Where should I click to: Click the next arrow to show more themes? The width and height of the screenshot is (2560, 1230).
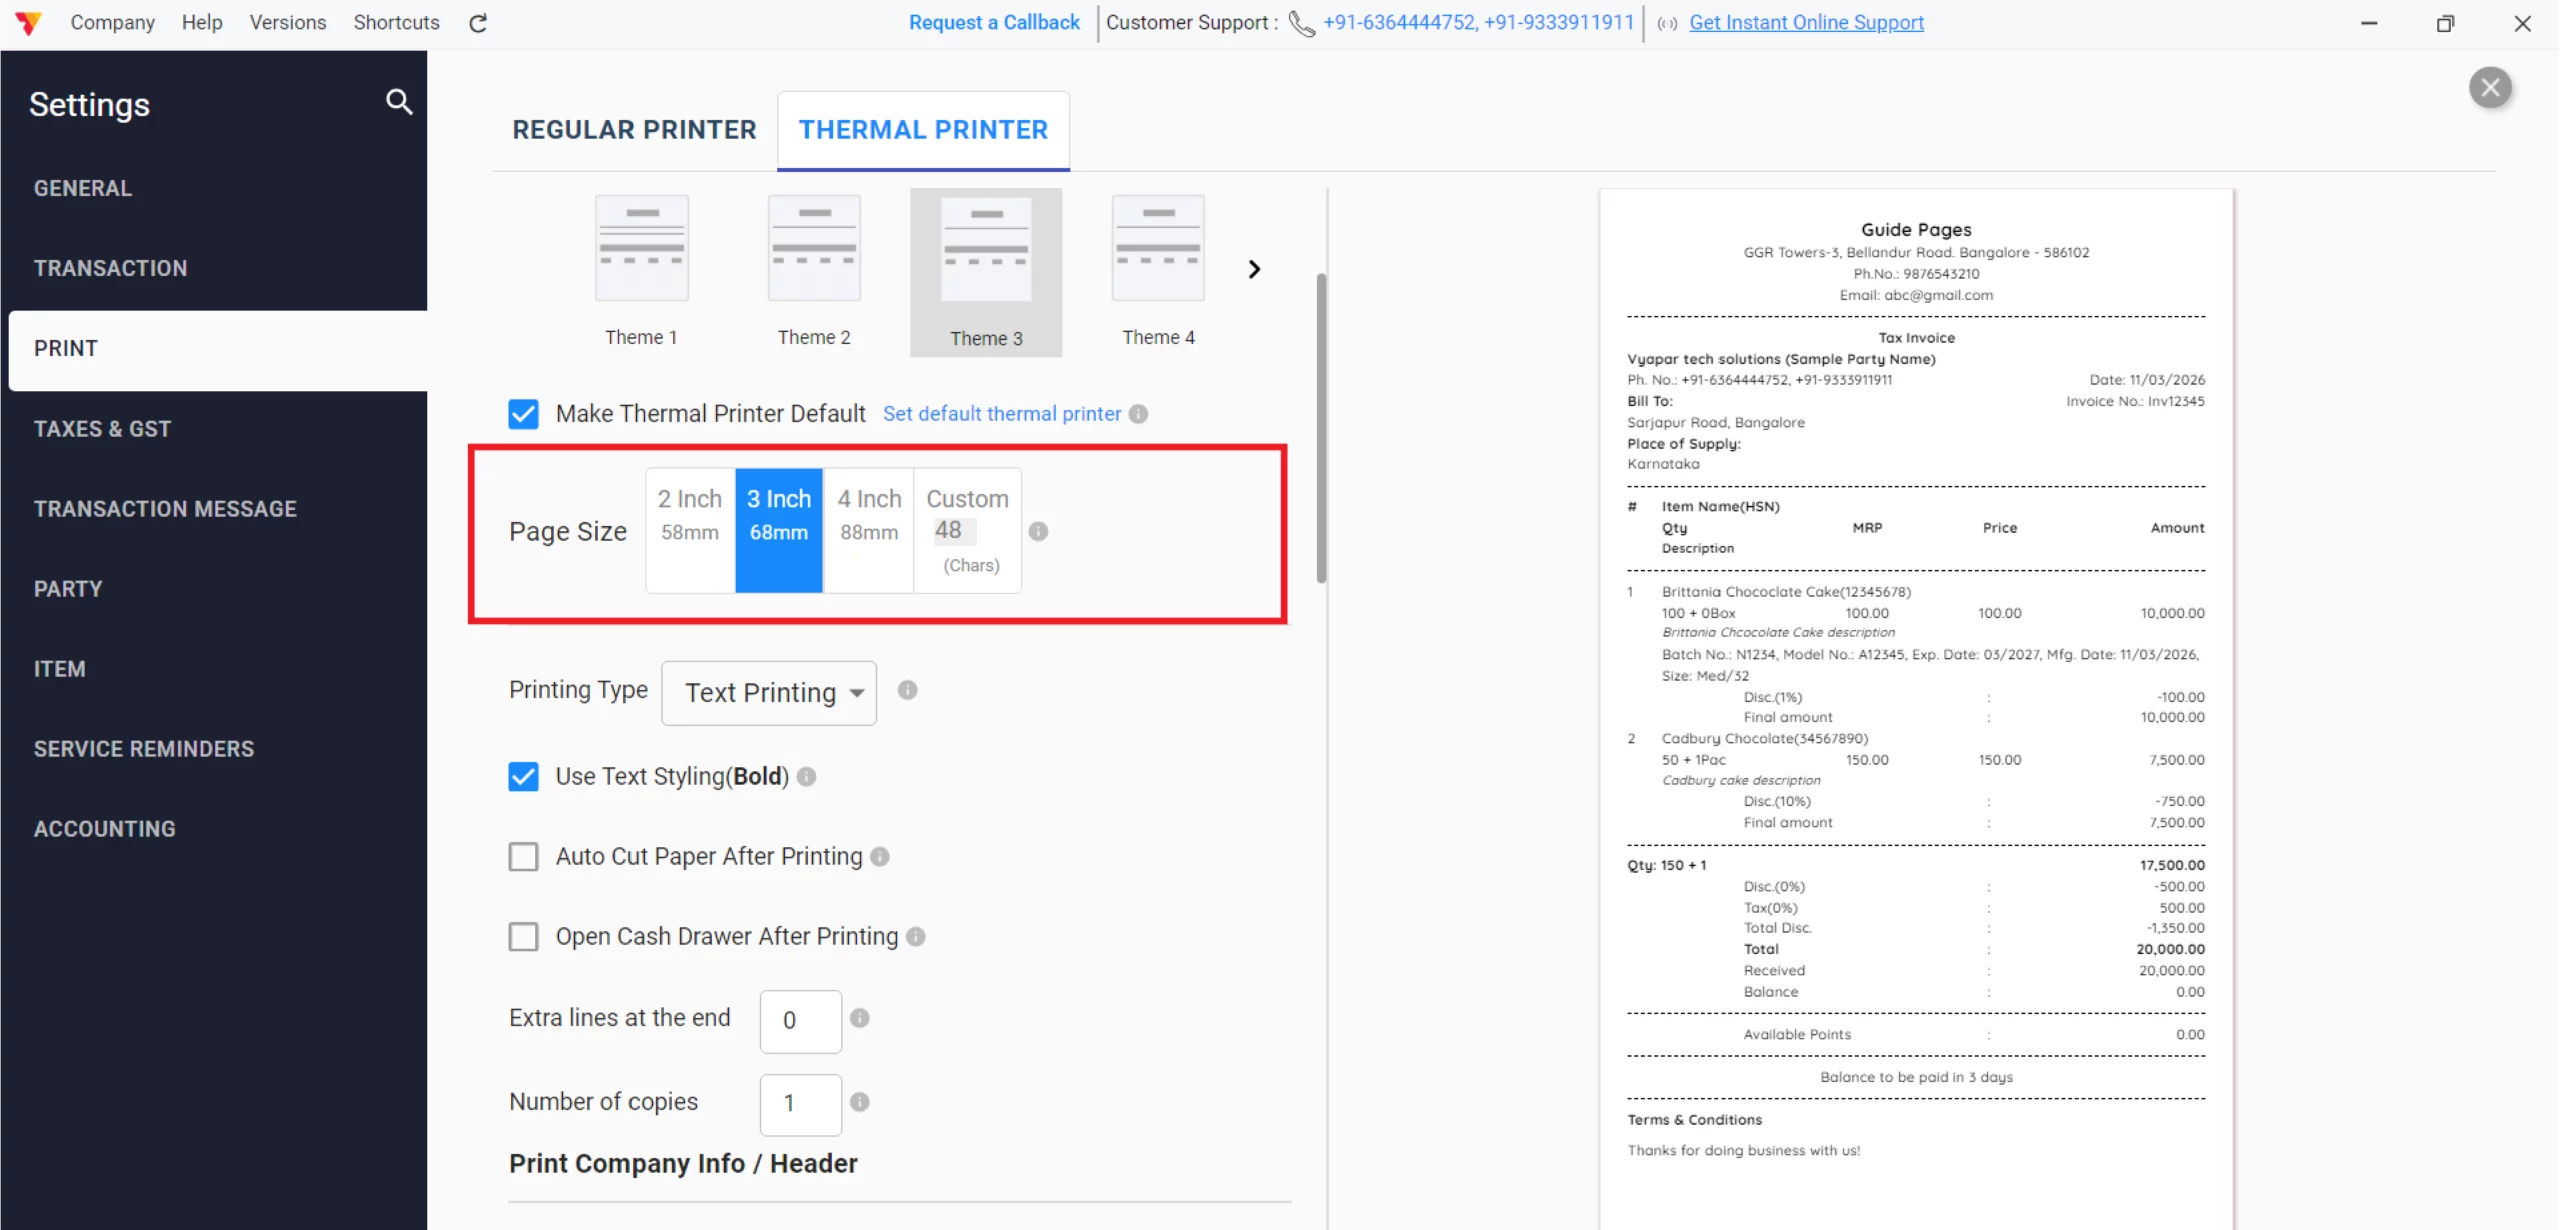[1254, 269]
